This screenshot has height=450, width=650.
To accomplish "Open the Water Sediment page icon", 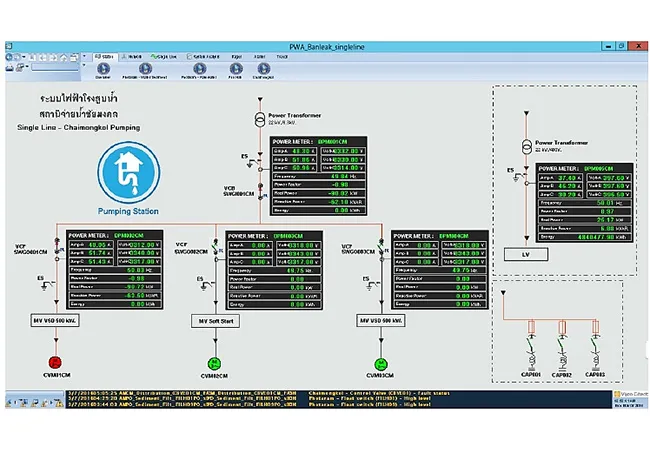I will [145, 70].
